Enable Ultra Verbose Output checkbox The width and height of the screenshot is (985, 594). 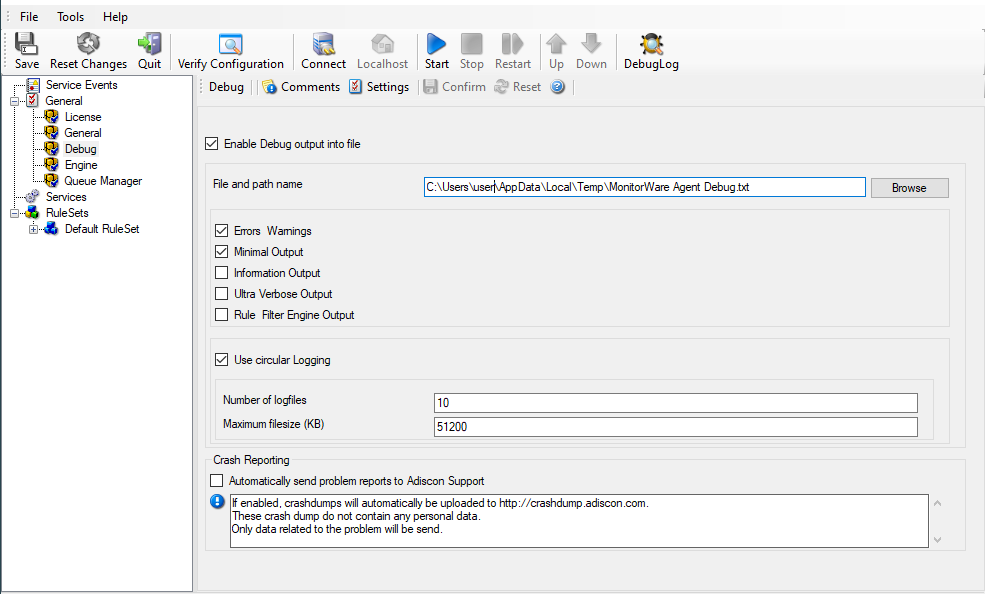tap(222, 294)
